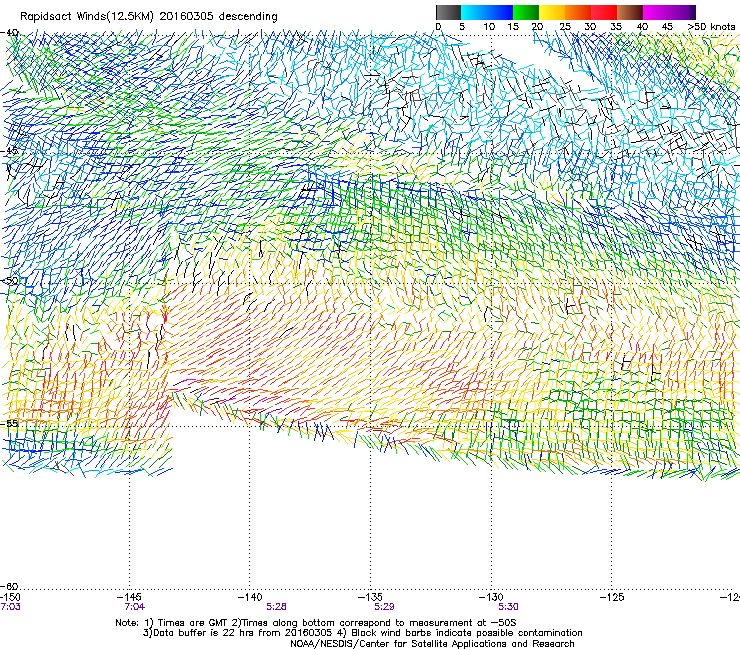Click the red 30-35 knots legend swatch
The height and width of the screenshot is (650, 740).
click(x=604, y=12)
